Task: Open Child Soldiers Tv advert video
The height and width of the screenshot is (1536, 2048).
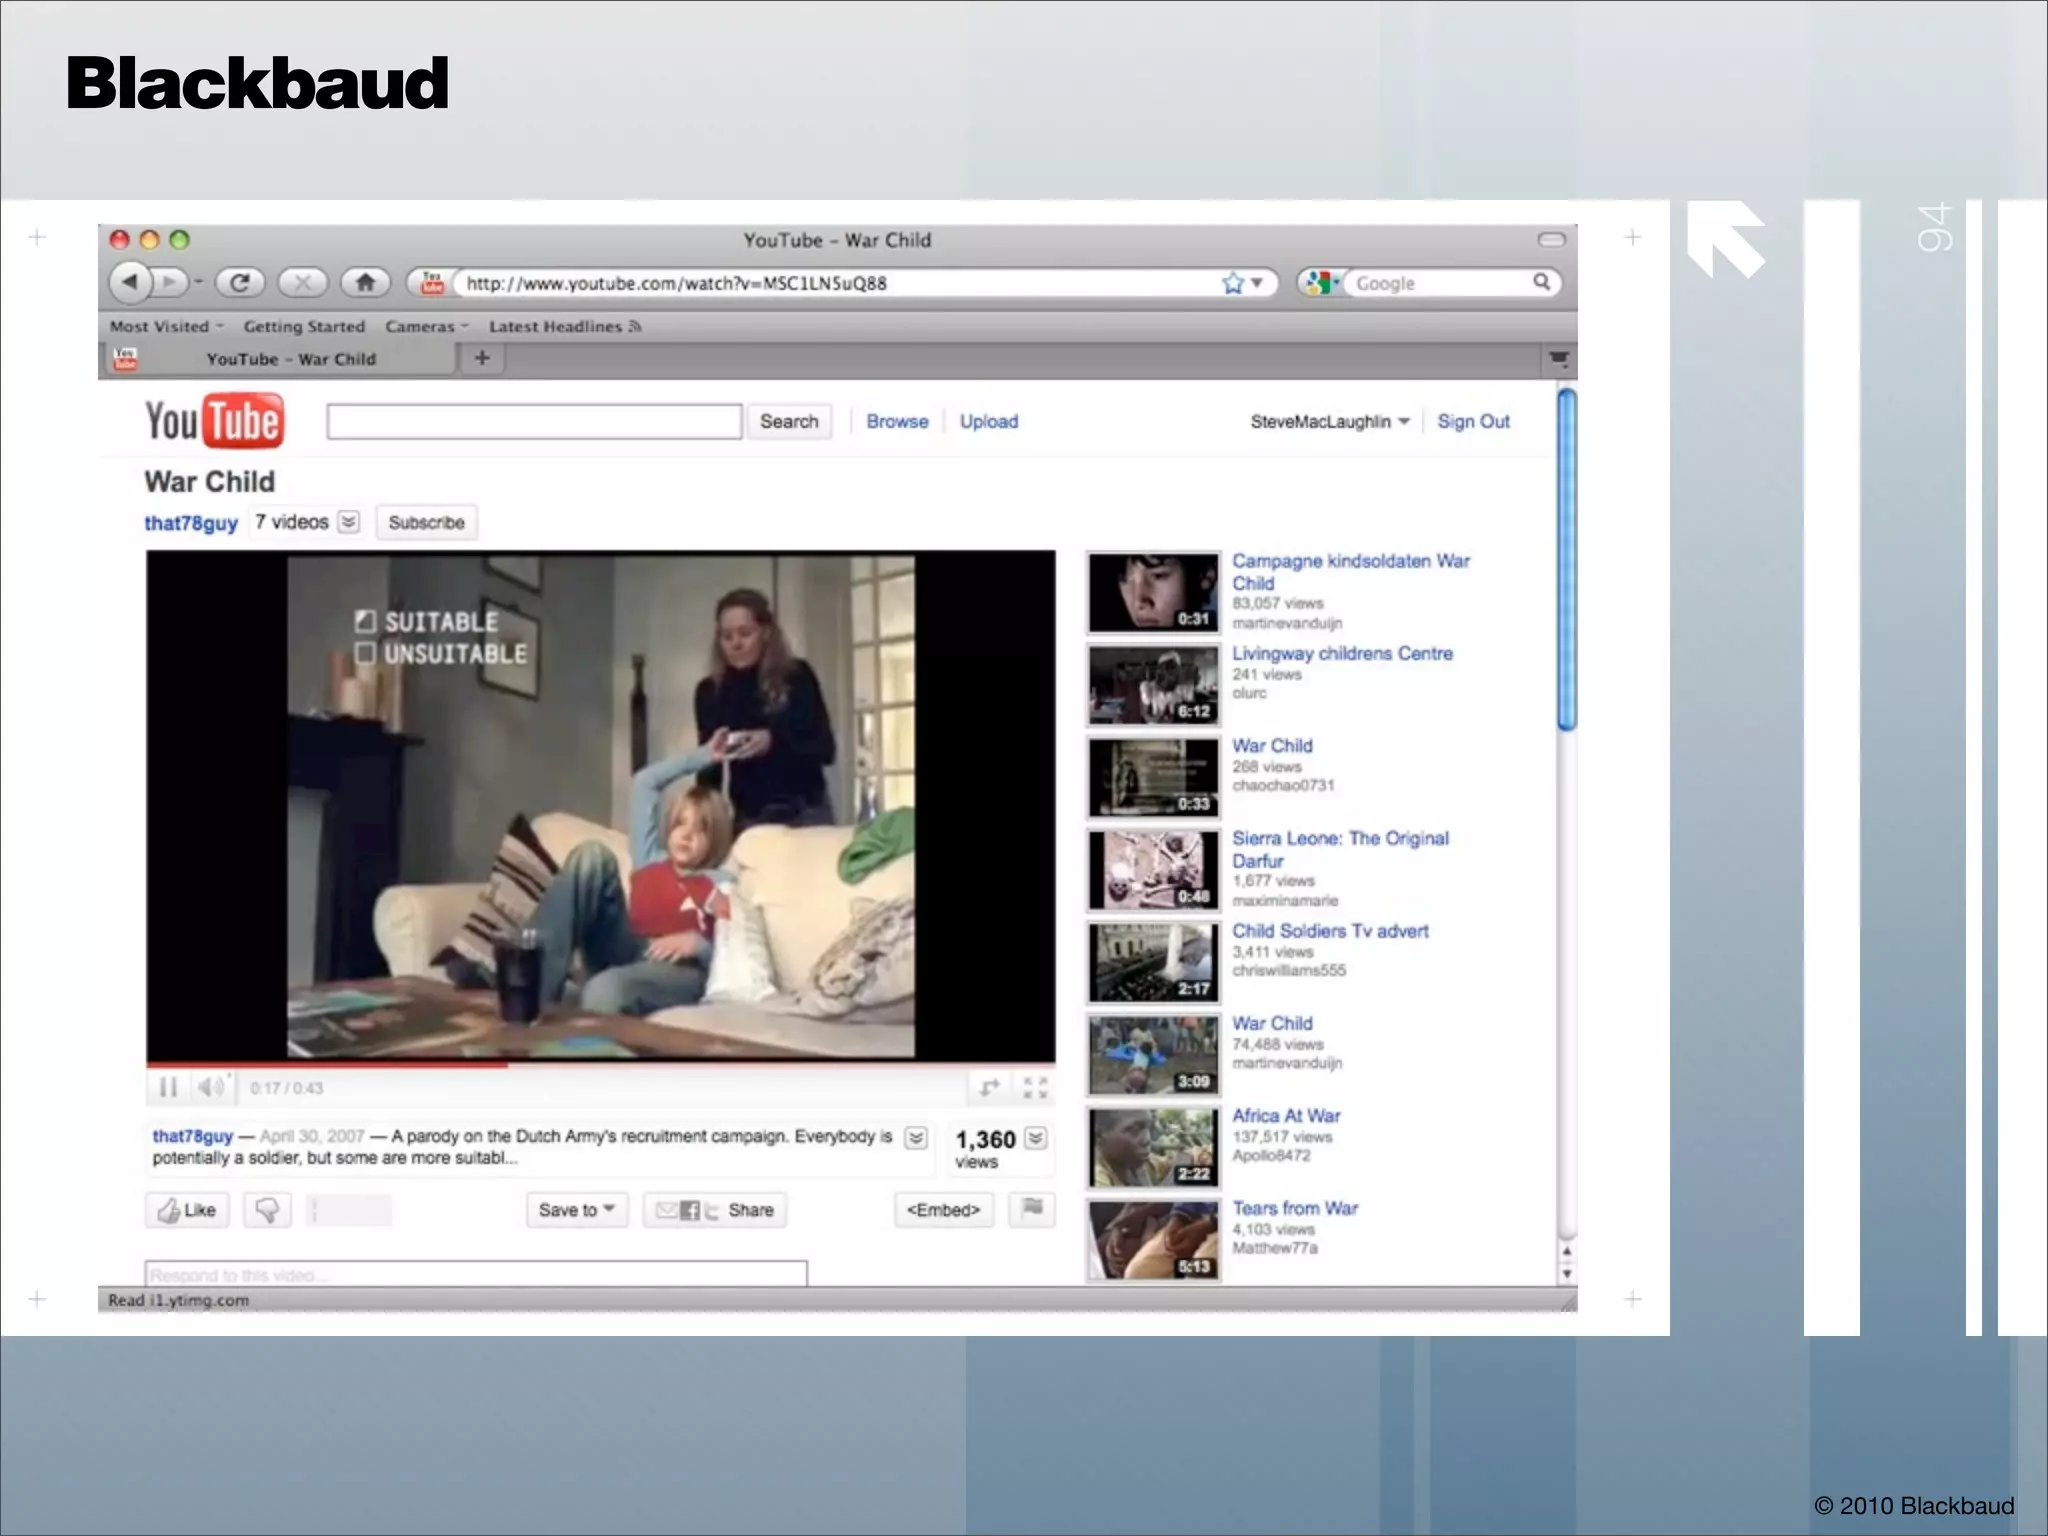Action: 1330,930
